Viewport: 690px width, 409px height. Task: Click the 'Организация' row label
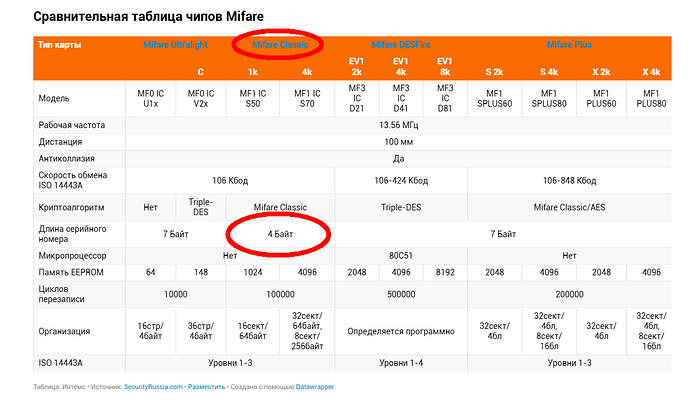point(64,331)
